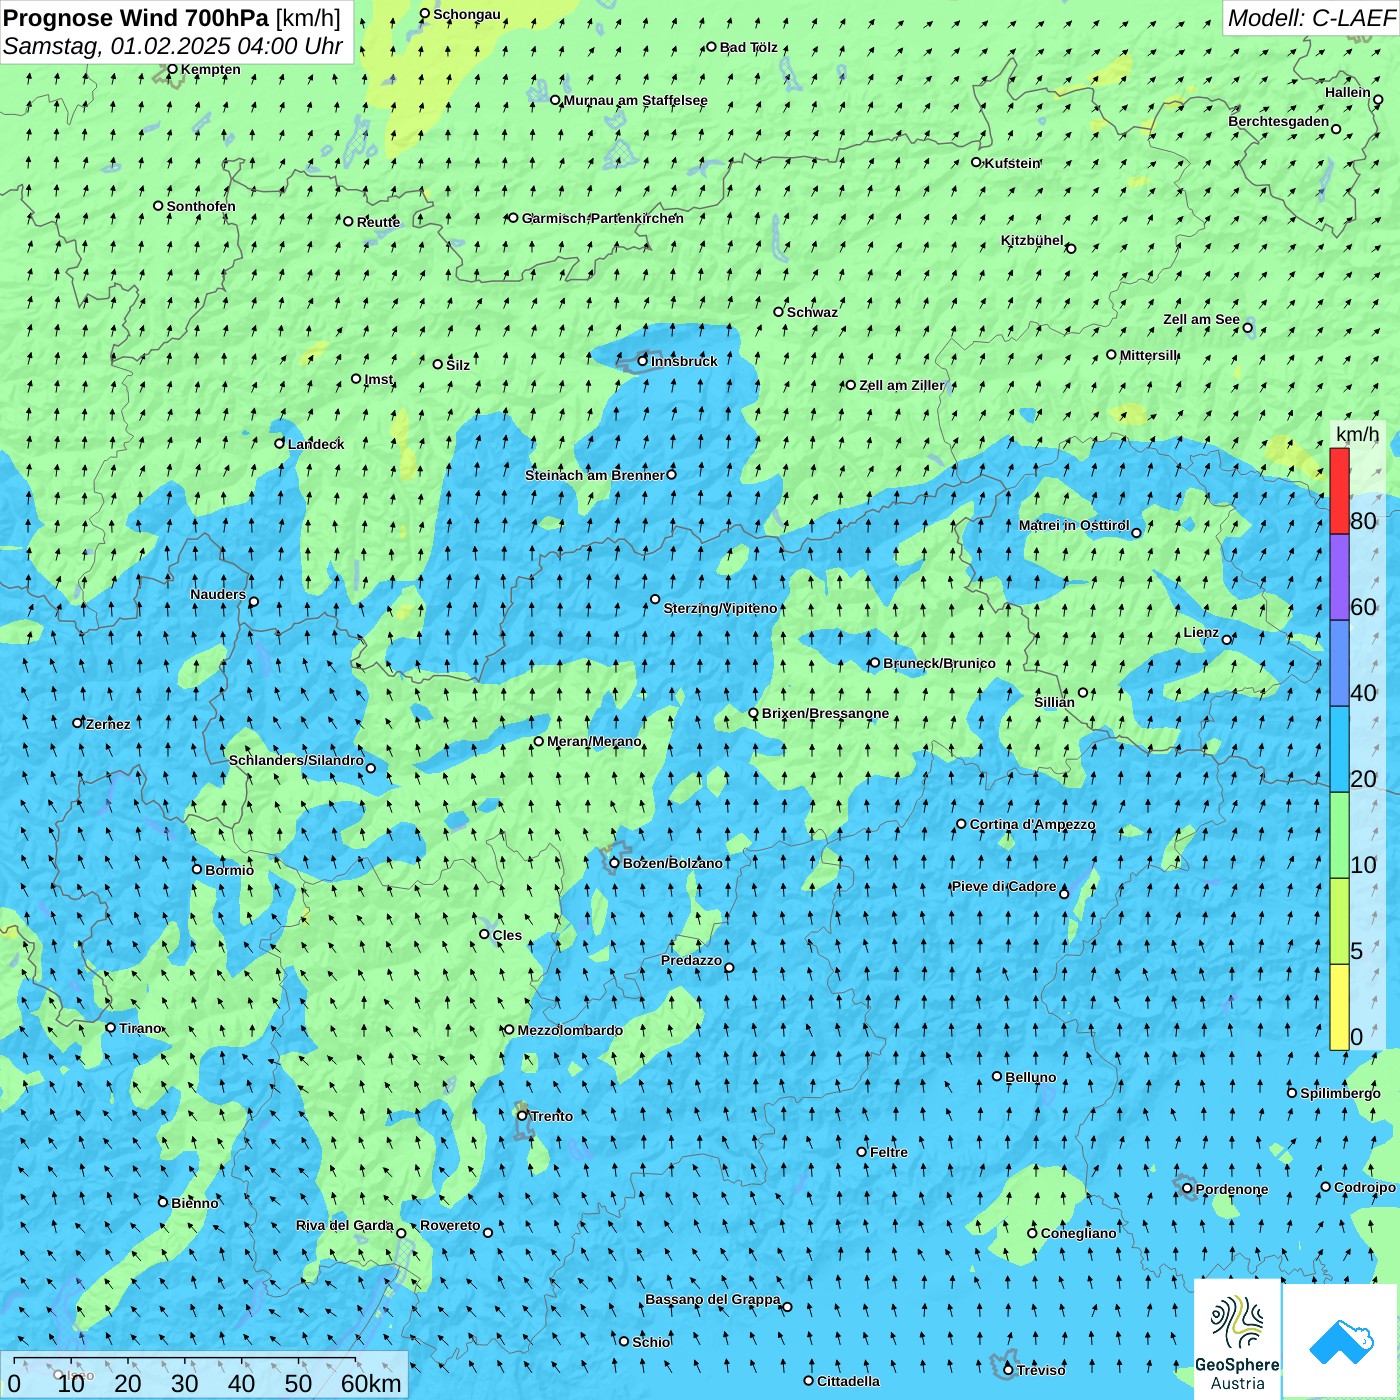Click the 'Meran/Merano' label
Screen dimensions: 1400x1400
click(x=594, y=741)
